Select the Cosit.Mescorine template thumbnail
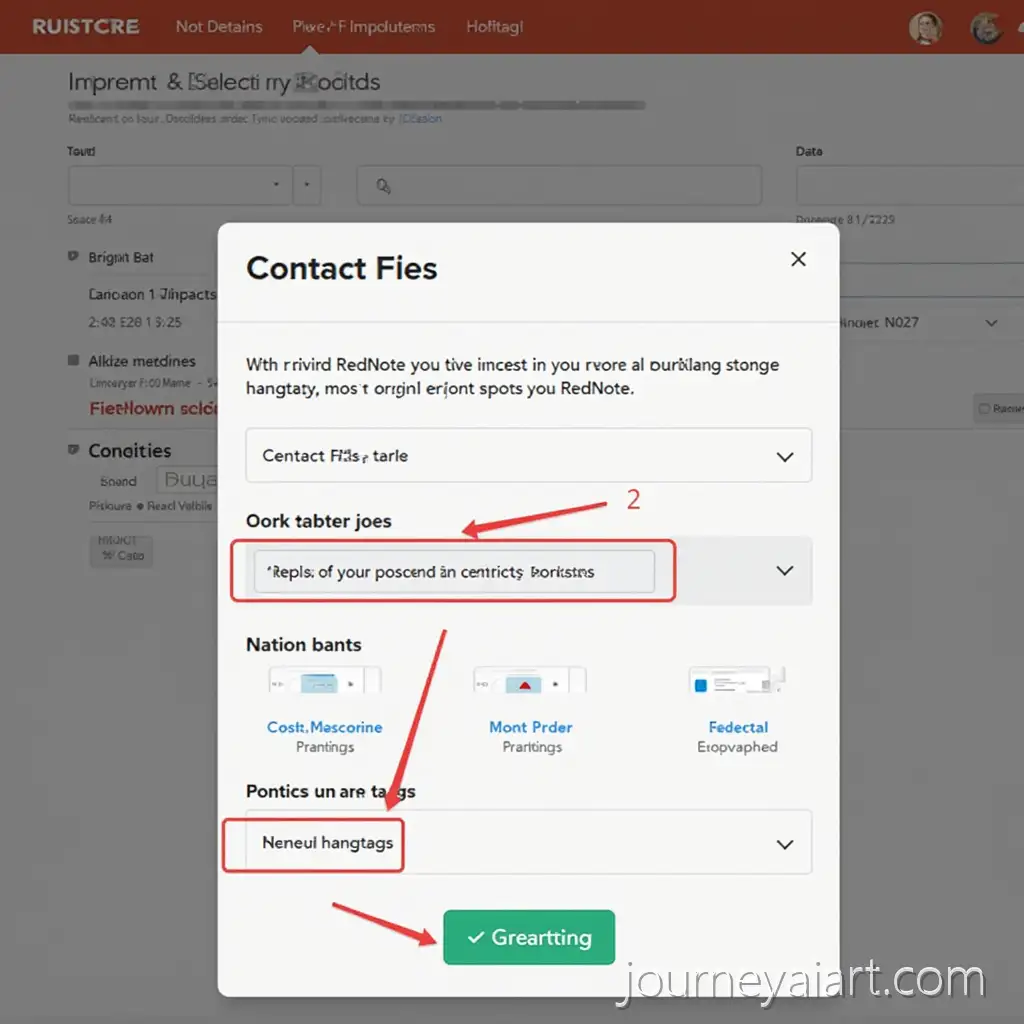 click(325, 682)
